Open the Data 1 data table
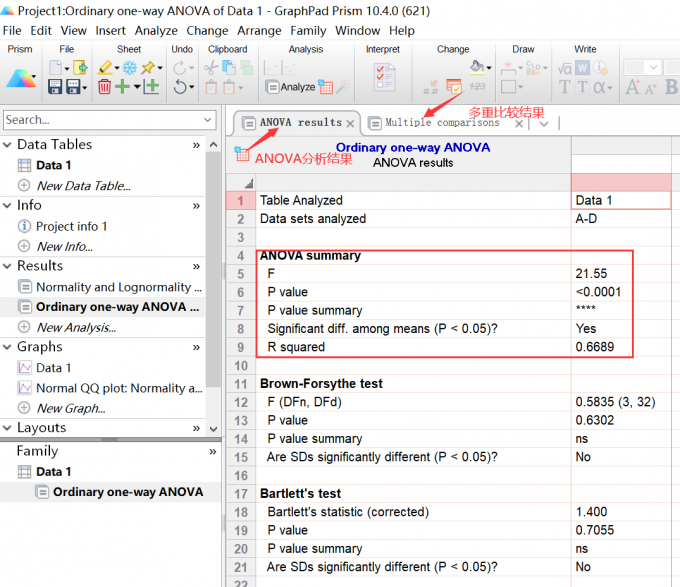Viewport: 680px width, 587px height. click(53, 165)
